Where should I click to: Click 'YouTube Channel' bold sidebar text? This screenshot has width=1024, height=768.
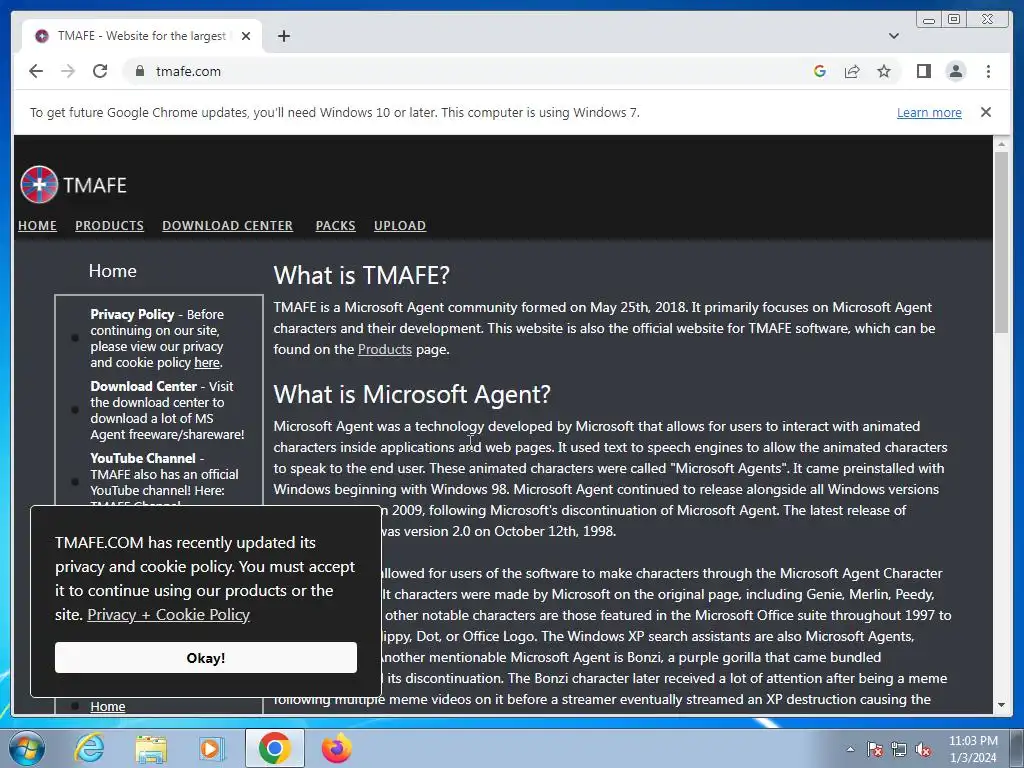pyautogui.click(x=142, y=458)
